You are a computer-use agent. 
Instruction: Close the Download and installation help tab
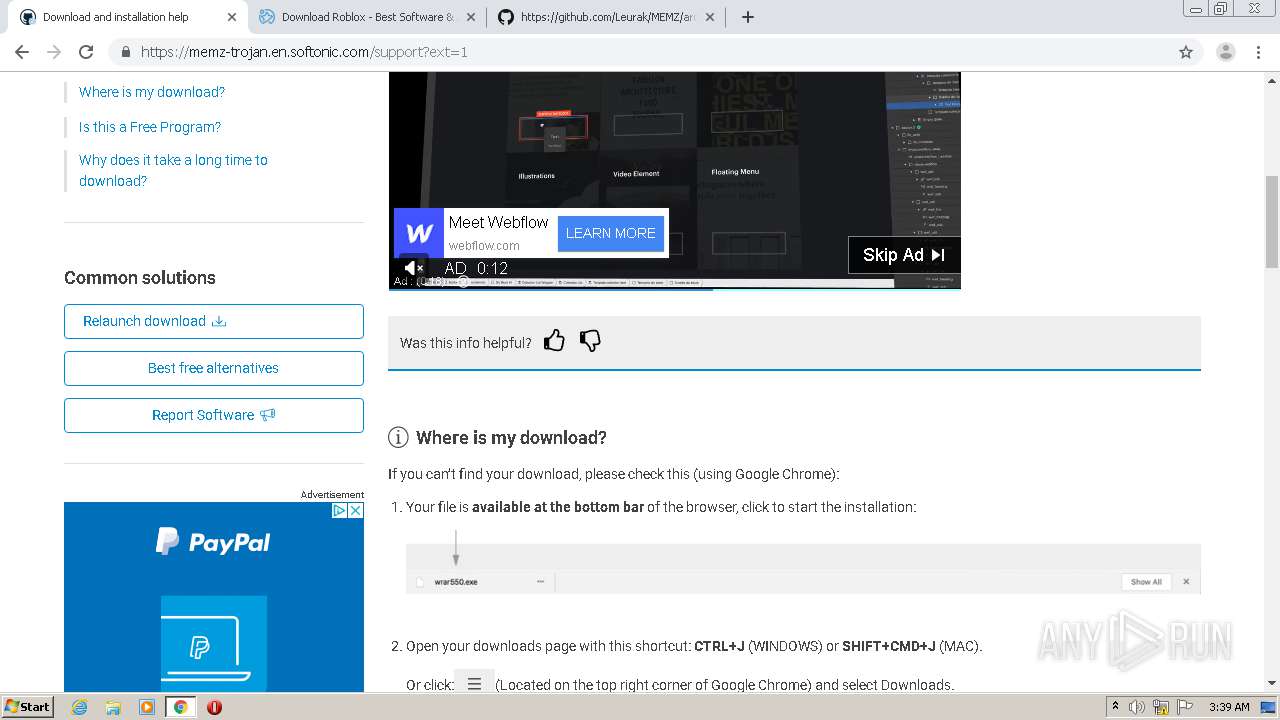(232, 17)
